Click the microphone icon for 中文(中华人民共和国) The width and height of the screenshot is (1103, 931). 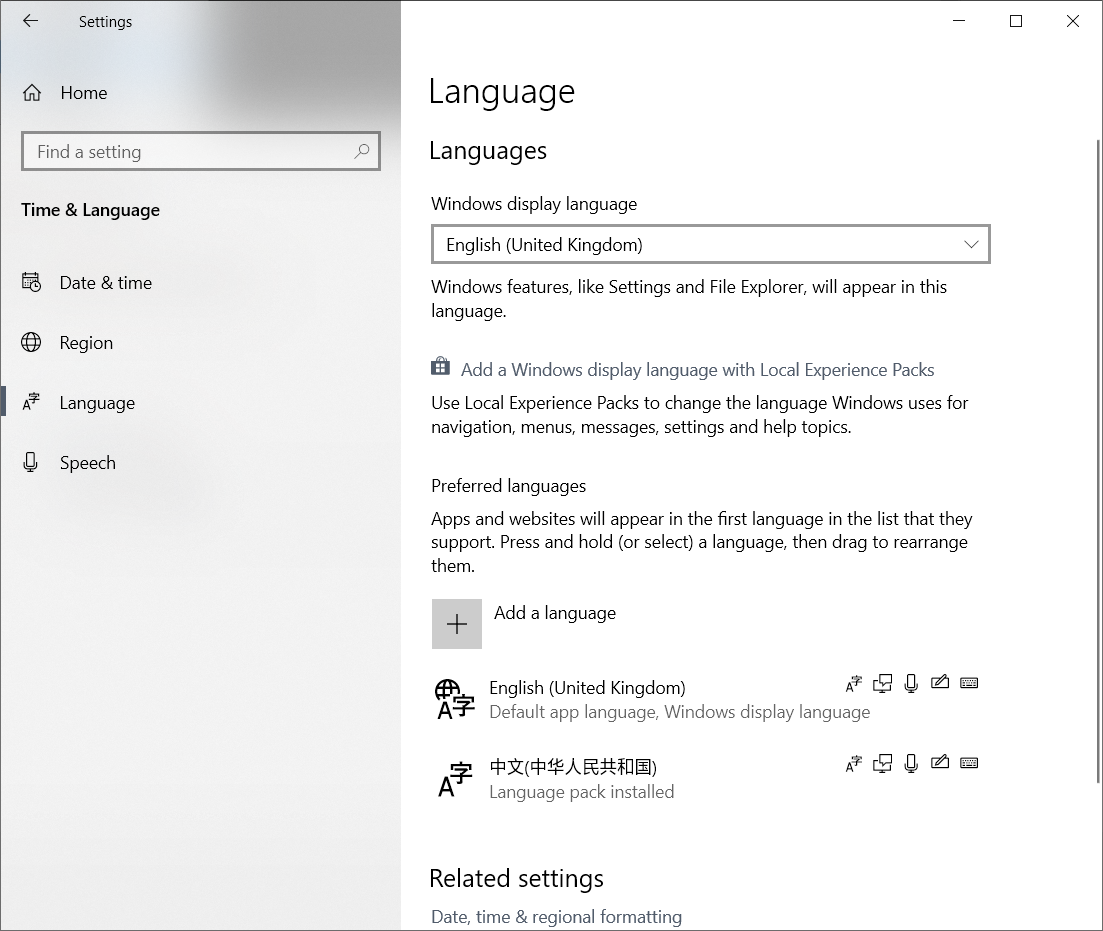click(x=911, y=763)
